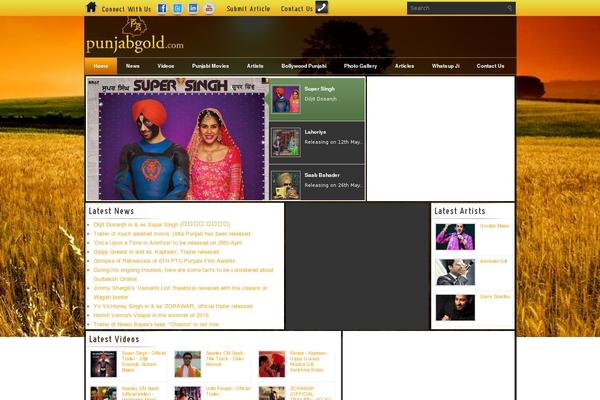600x400 pixels.
Task: Open the Facebook social icon
Action: (x=162, y=8)
